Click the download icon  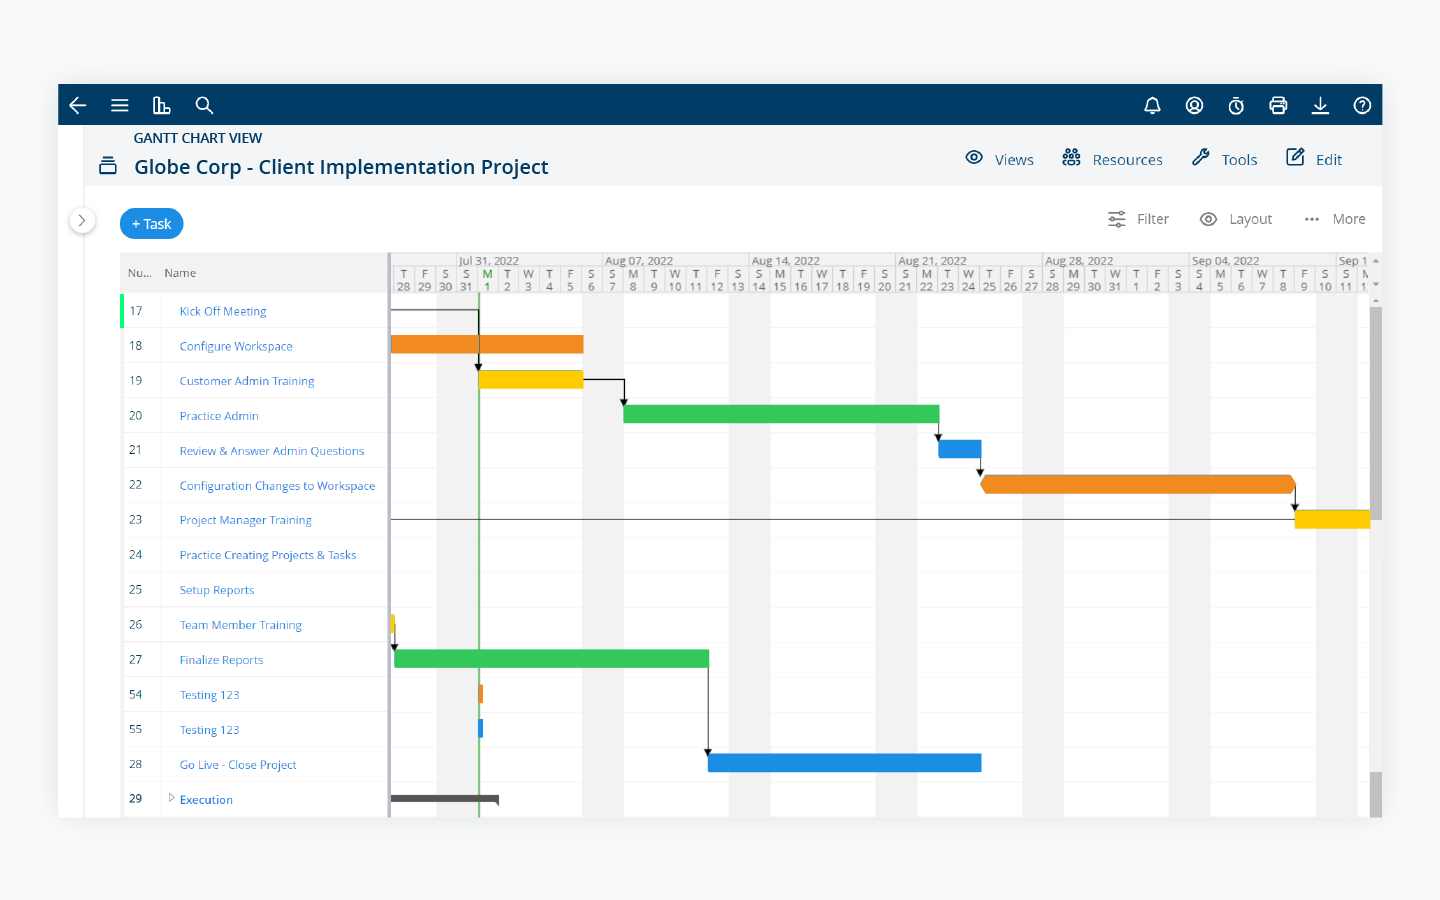click(1320, 105)
